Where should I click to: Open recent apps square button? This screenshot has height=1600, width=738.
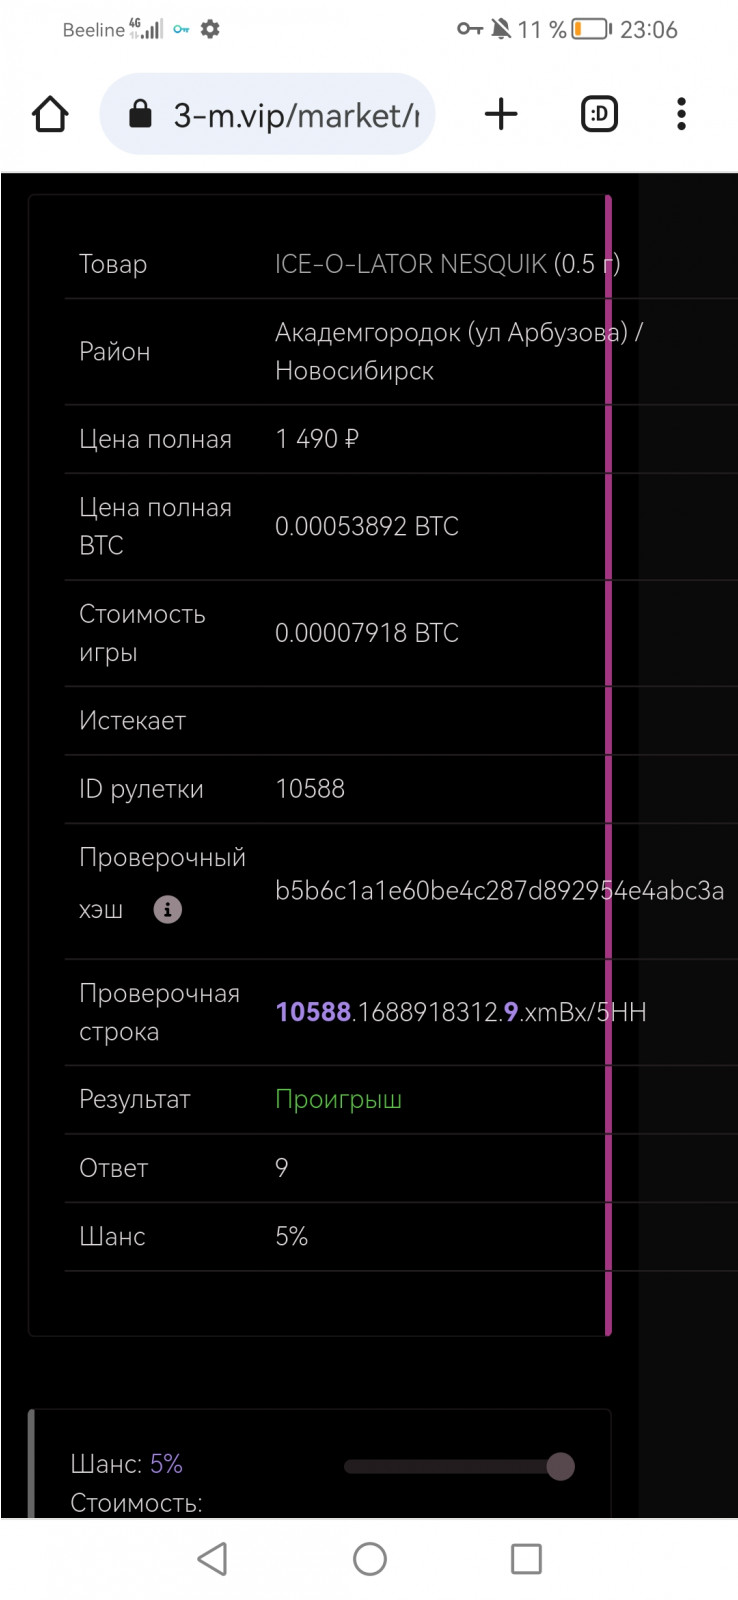coord(526,1558)
